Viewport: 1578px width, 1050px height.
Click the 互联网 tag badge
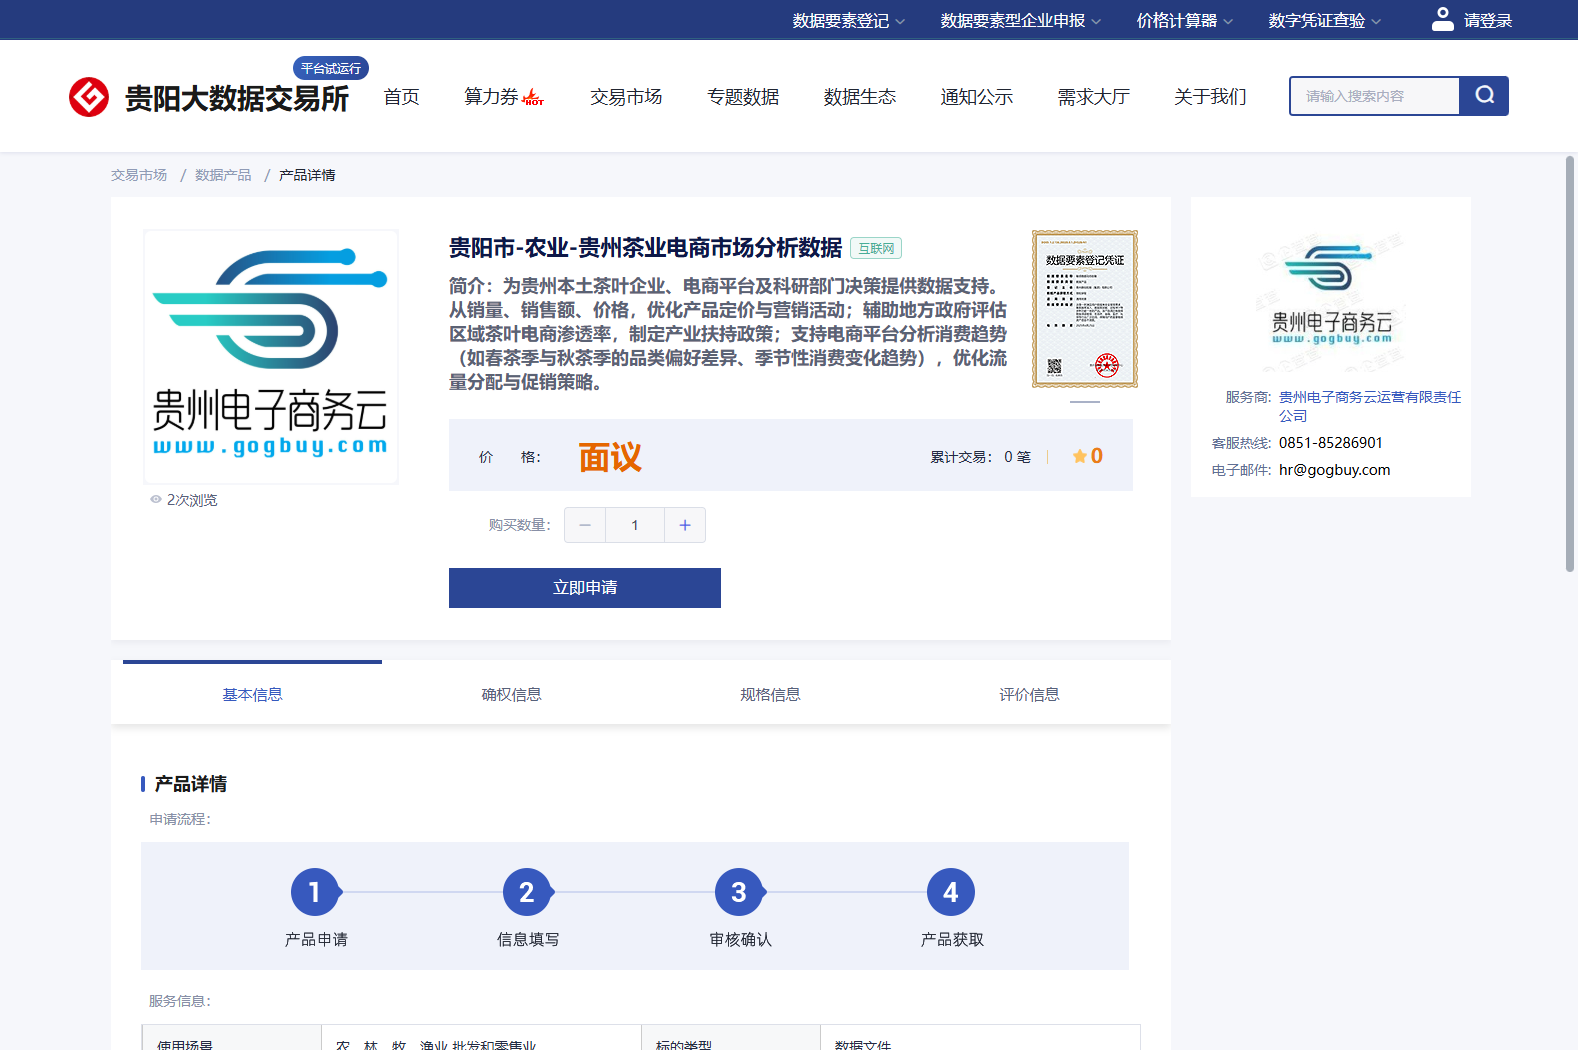[876, 248]
